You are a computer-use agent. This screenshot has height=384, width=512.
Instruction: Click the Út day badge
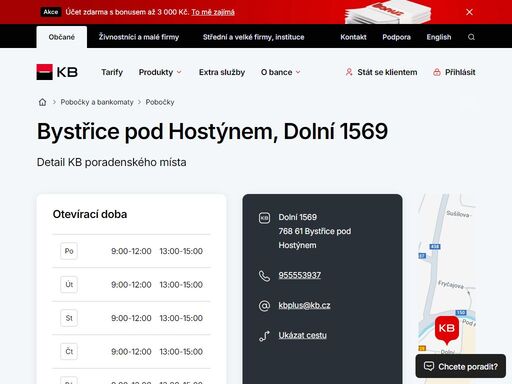click(x=69, y=284)
